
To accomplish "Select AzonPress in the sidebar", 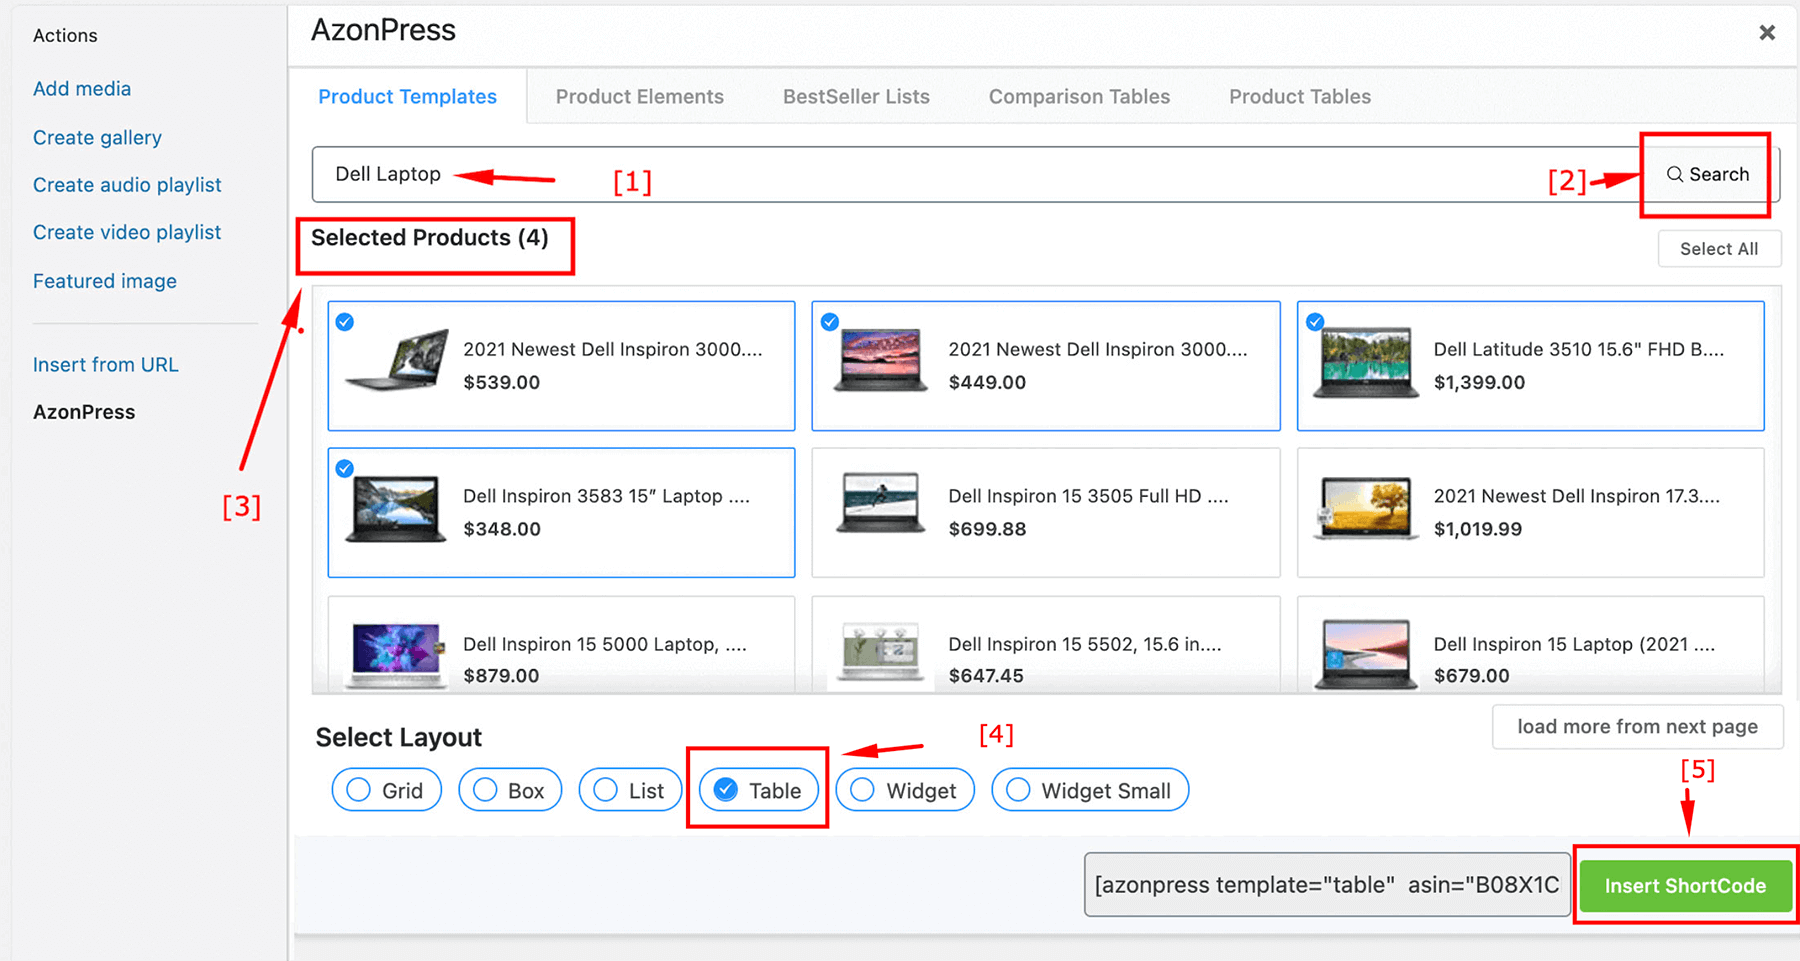I will click(84, 412).
